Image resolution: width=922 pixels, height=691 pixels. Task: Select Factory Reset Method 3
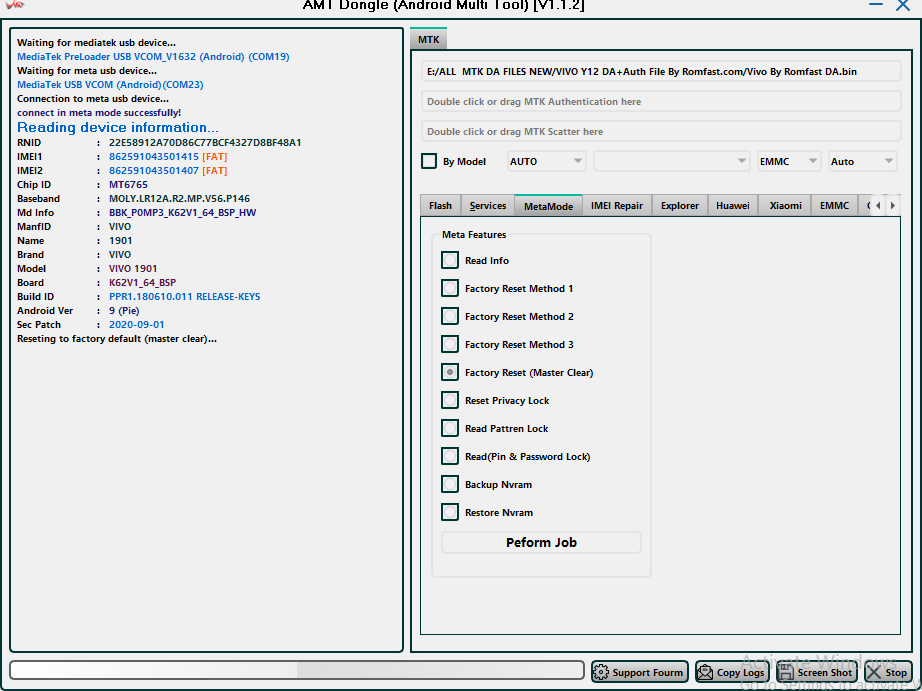[x=450, y=344]
